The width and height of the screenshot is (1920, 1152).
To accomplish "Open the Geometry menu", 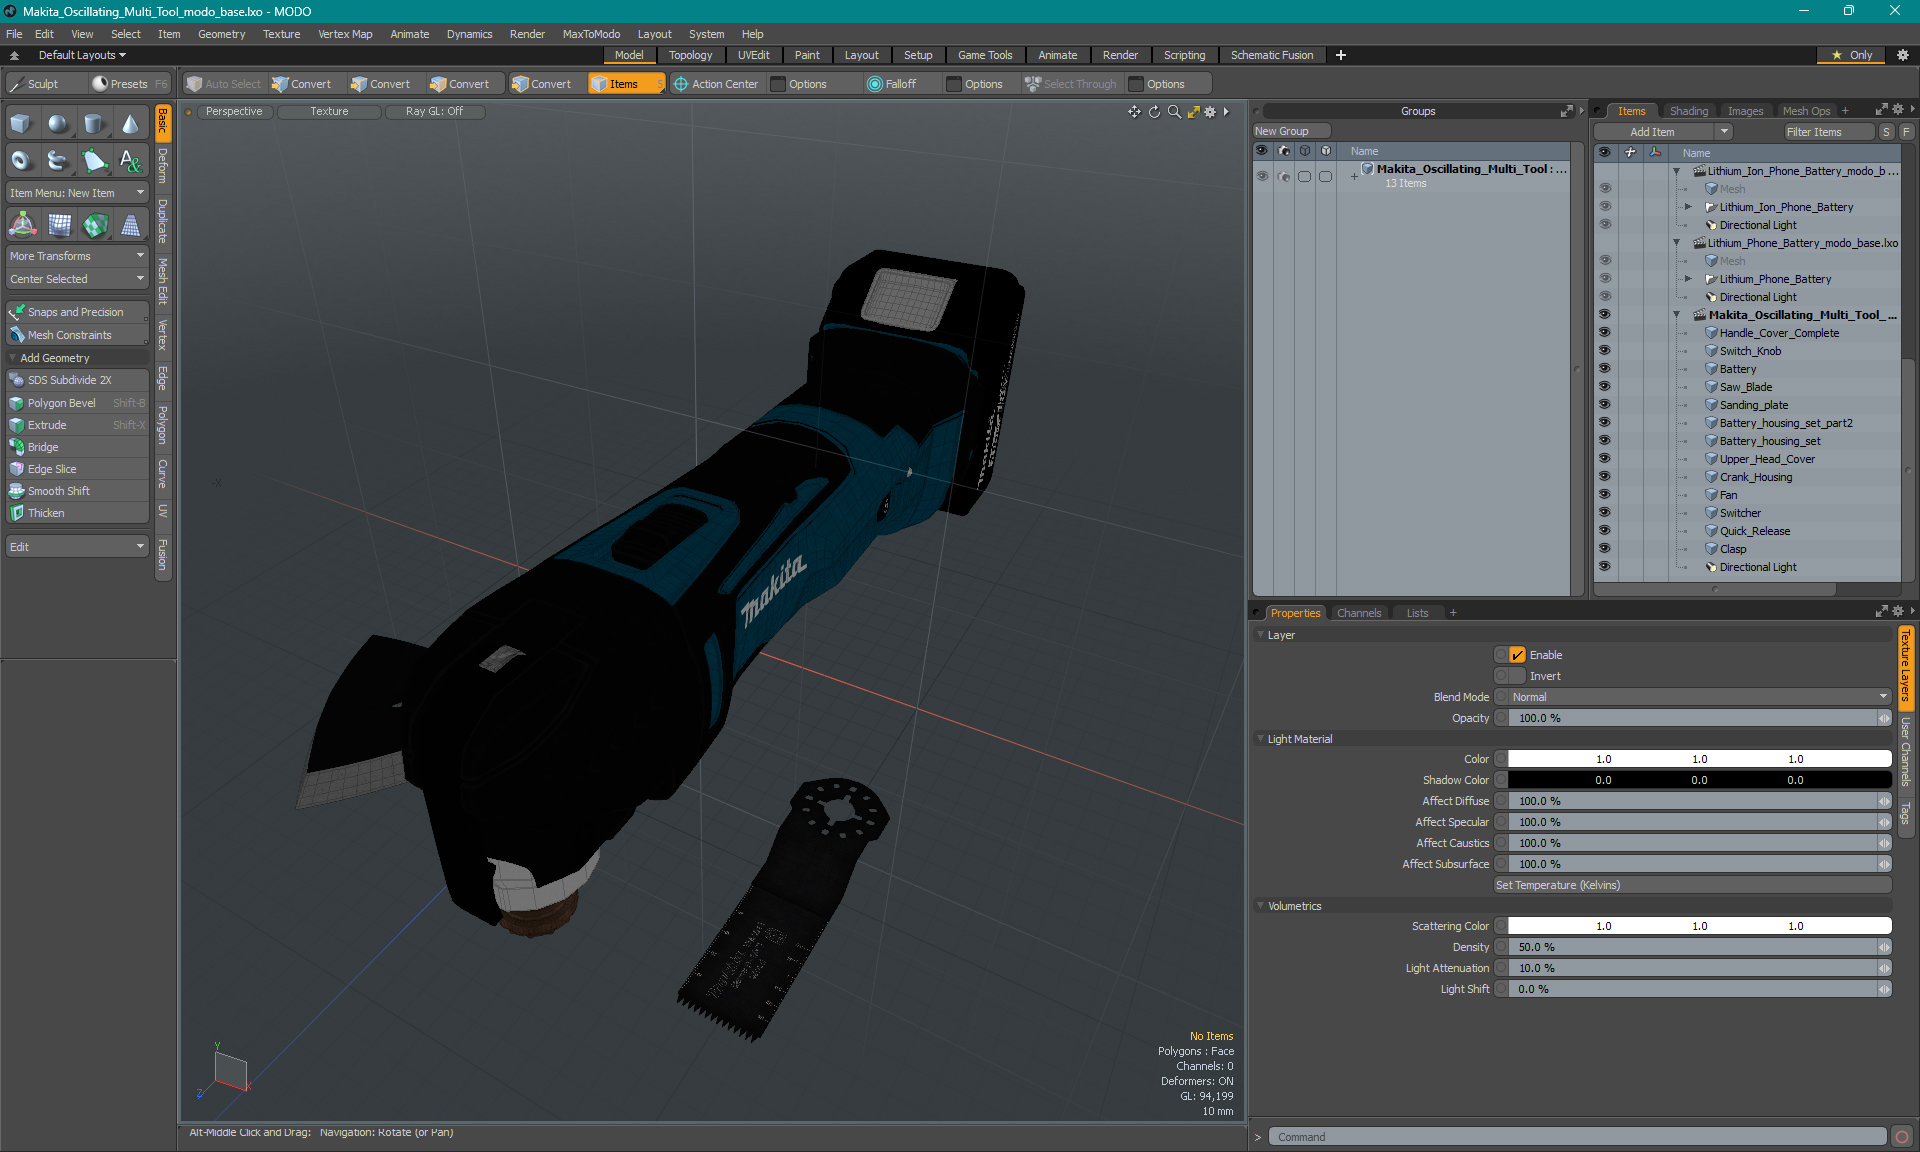I will 221,34.
